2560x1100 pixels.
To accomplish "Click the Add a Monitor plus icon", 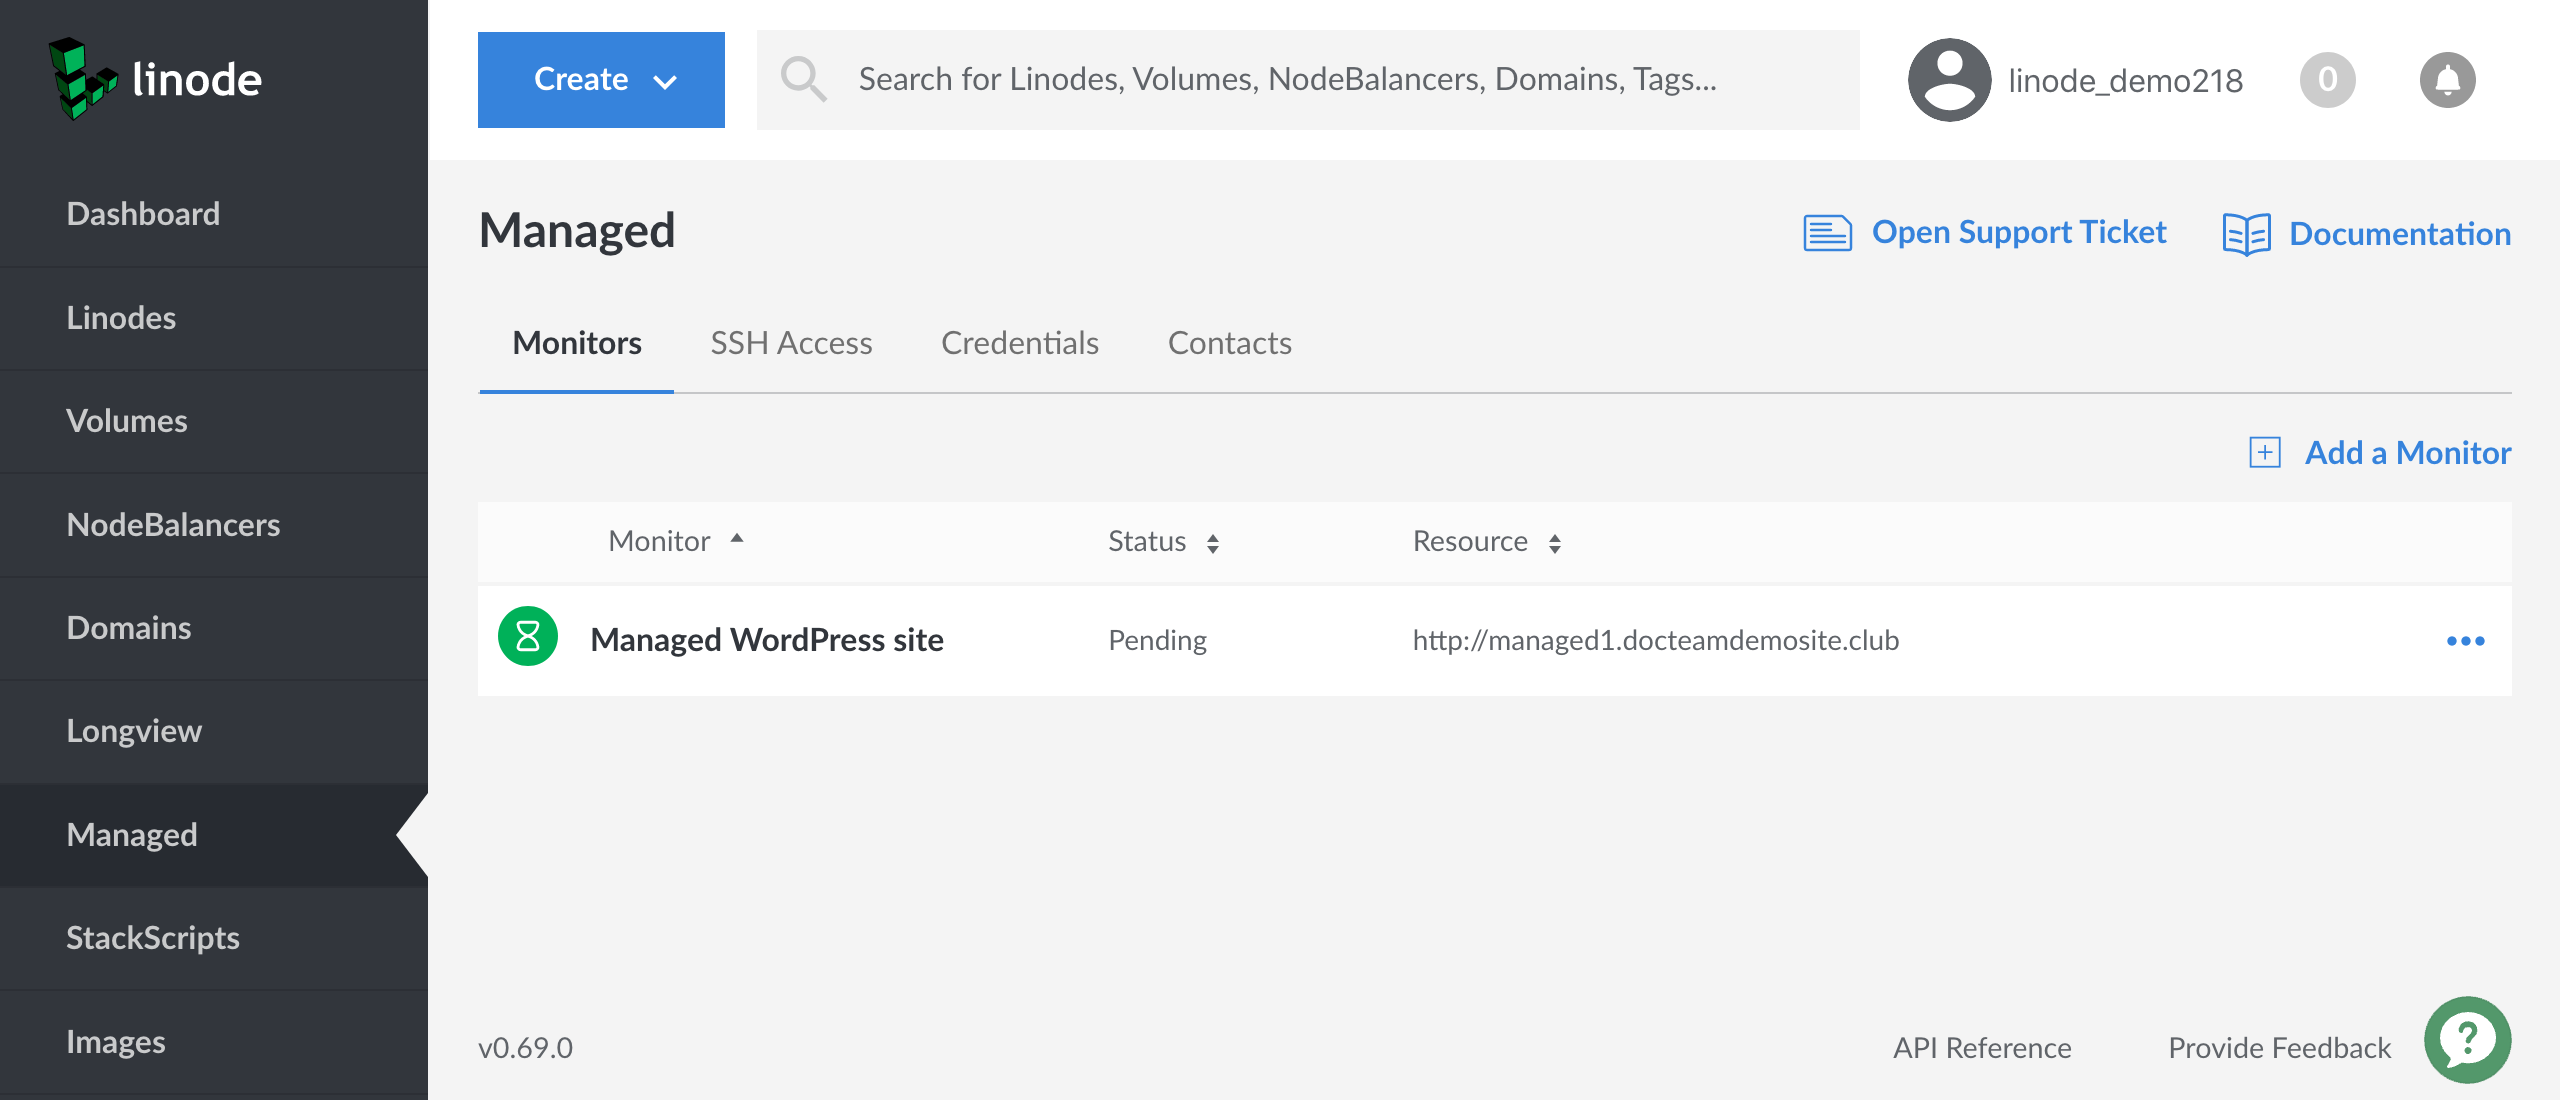I will coord(2265,453).
